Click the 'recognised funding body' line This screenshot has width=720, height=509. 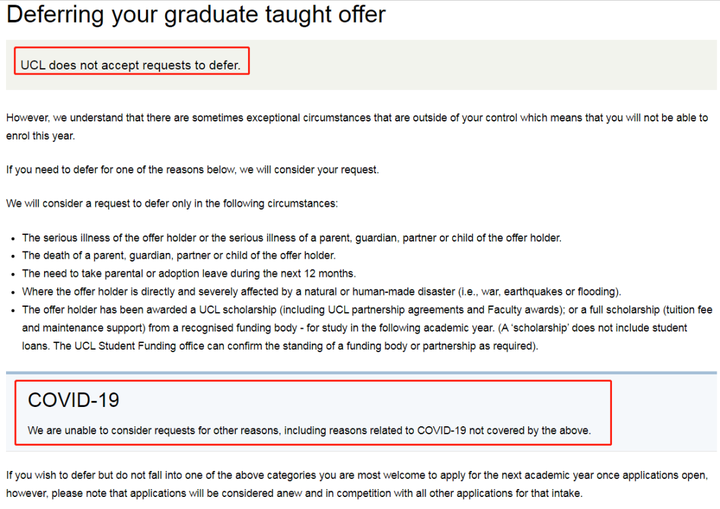tap(354, 328)
